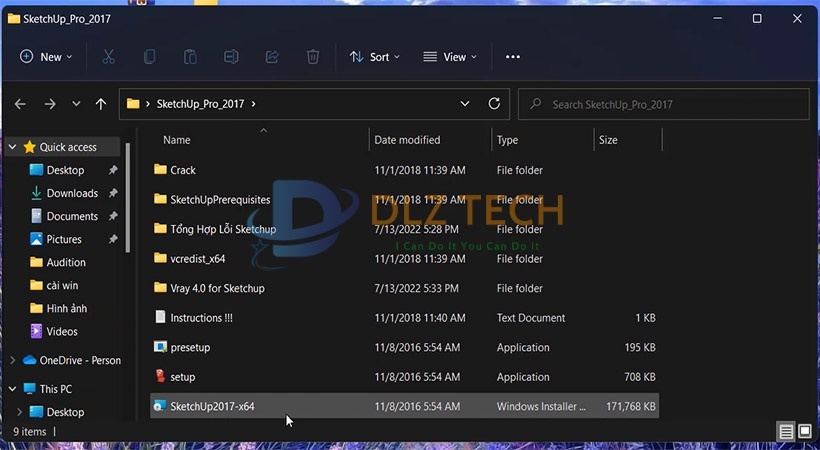Select the SketchUp2017-x64 installer file
Screen dimensions: 820x450
tap(212, 406)
